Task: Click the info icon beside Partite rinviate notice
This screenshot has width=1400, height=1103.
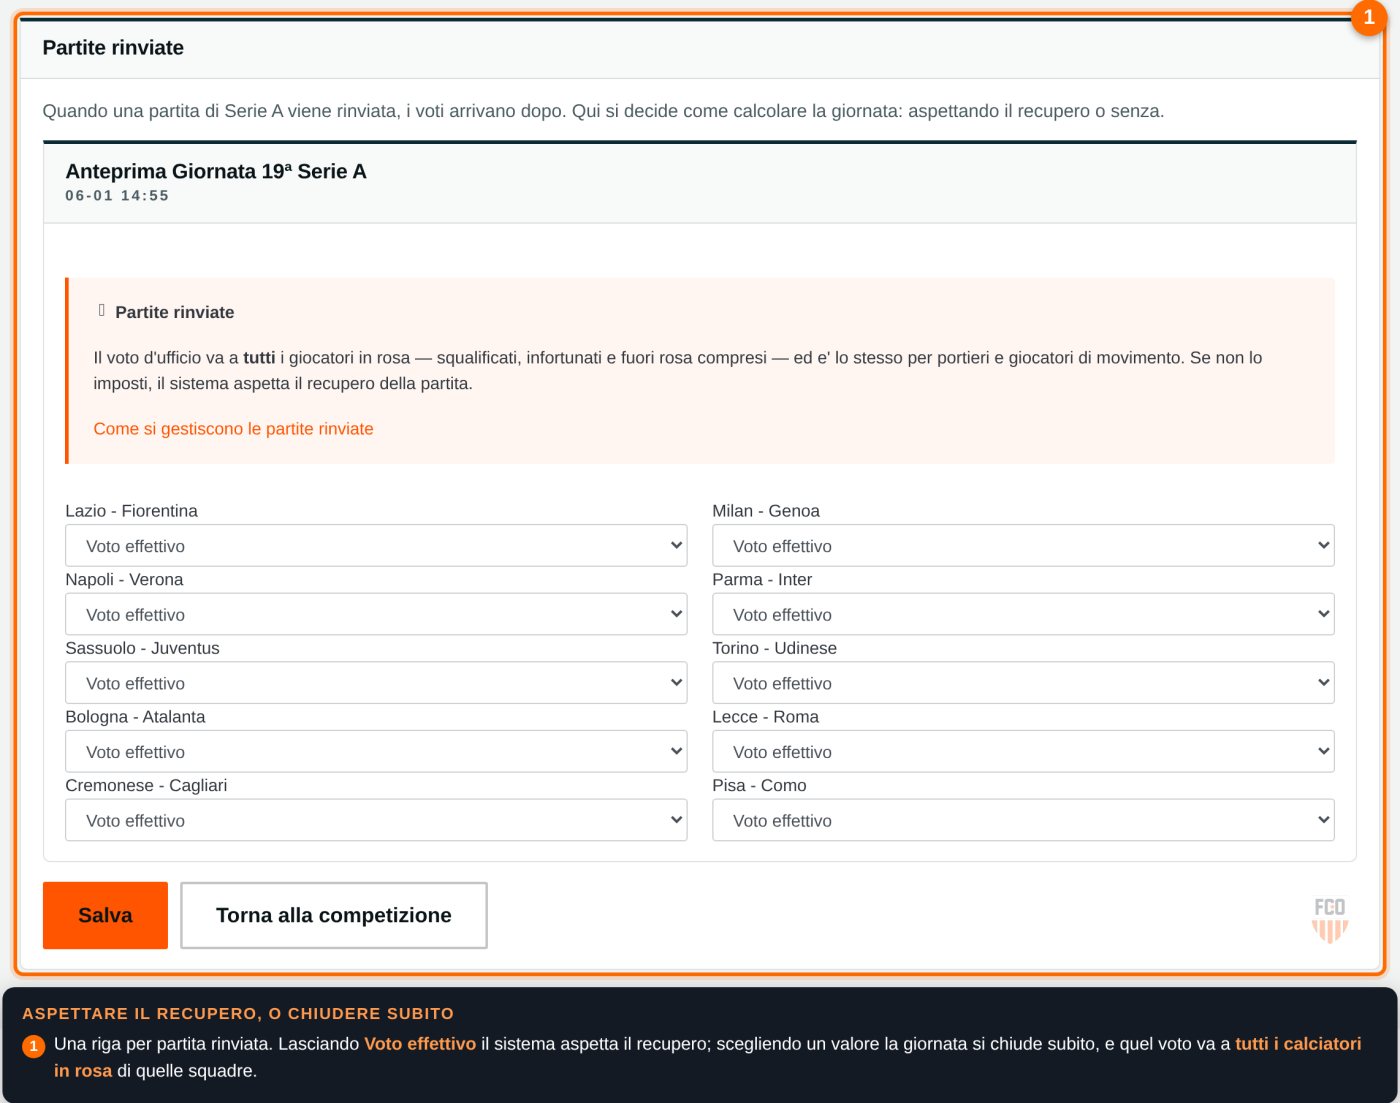Action: pos(101,311)
